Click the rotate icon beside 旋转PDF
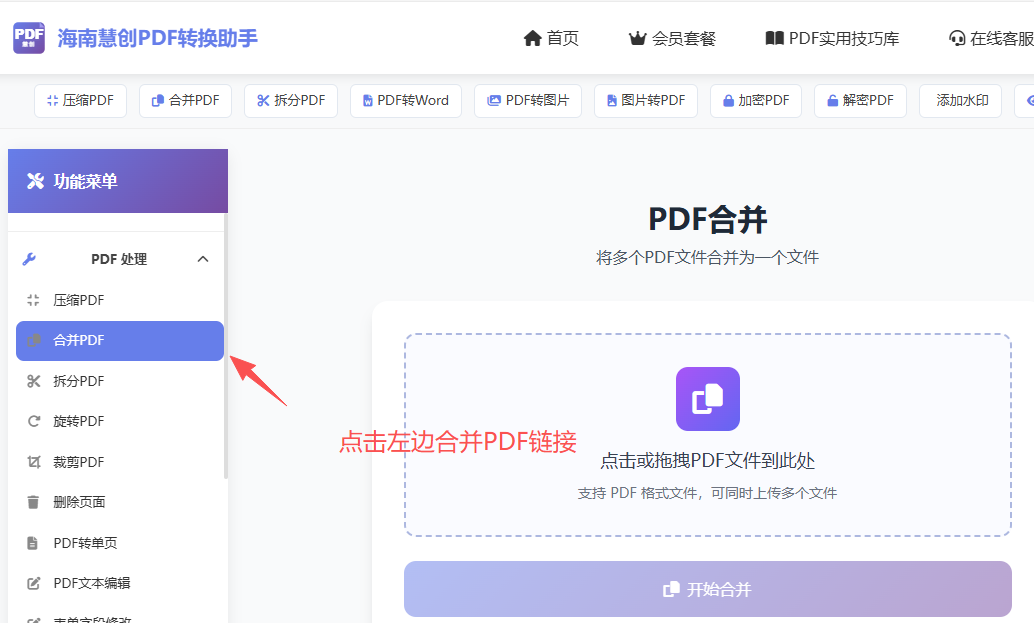The height and width of the screenshot is (623, 1034). 34,421
